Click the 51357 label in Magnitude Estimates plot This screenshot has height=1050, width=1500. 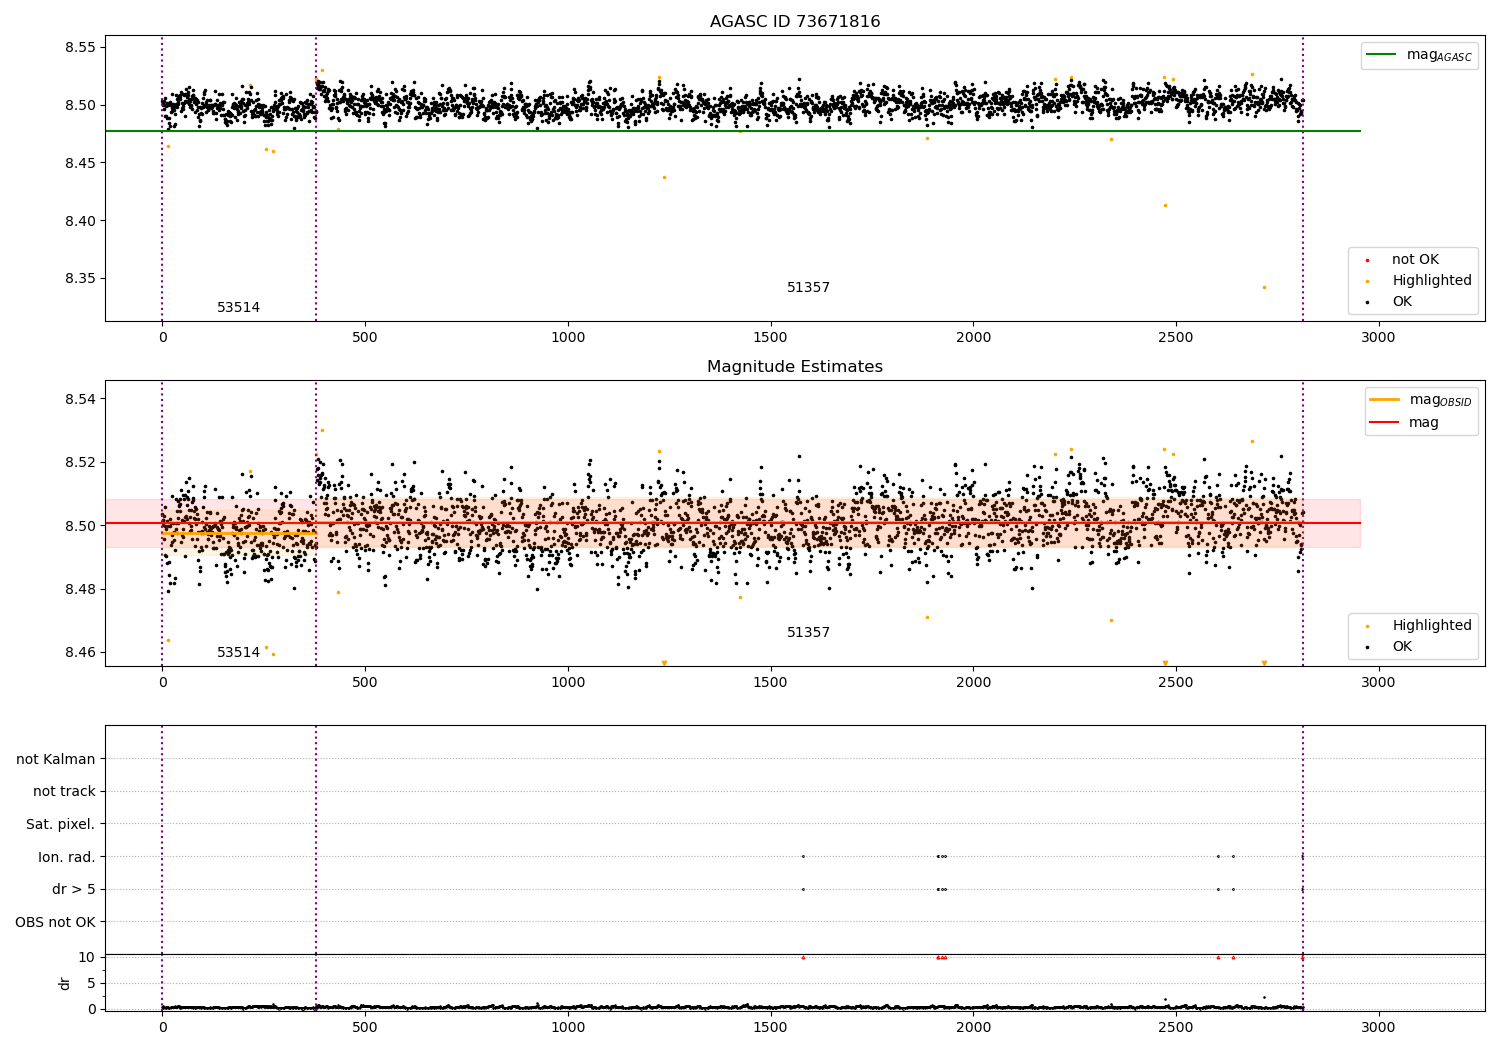808,633
